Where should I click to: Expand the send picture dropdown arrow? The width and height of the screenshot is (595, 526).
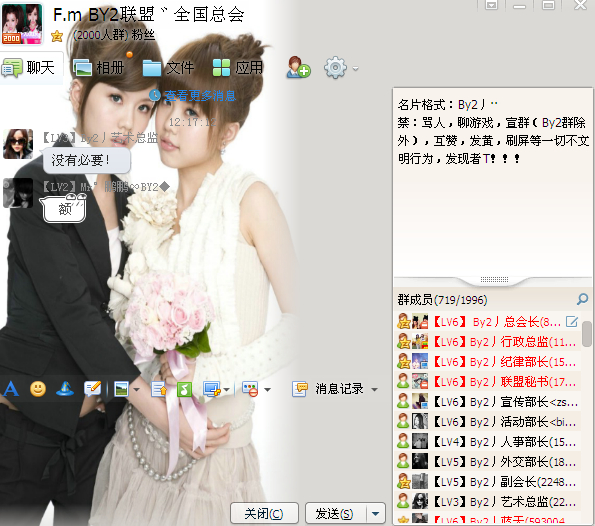tap(137, 389)
